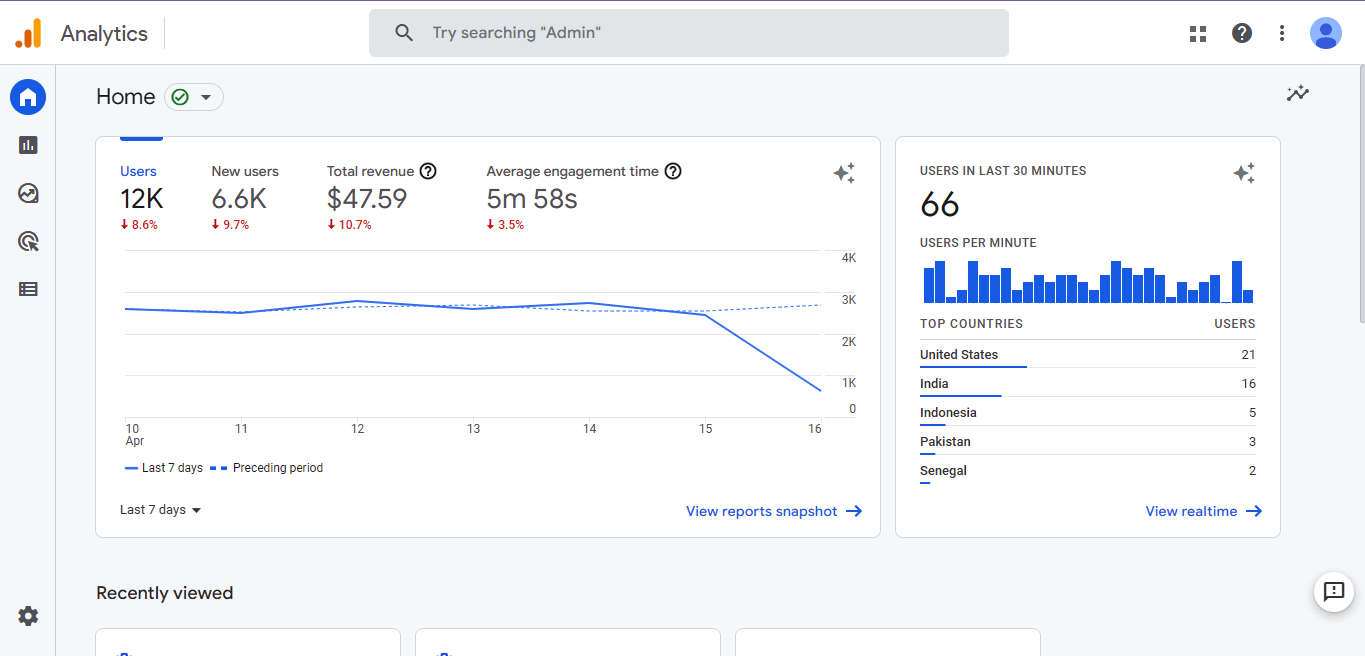Open View reports snapshot link

click(x=774, y=511)
